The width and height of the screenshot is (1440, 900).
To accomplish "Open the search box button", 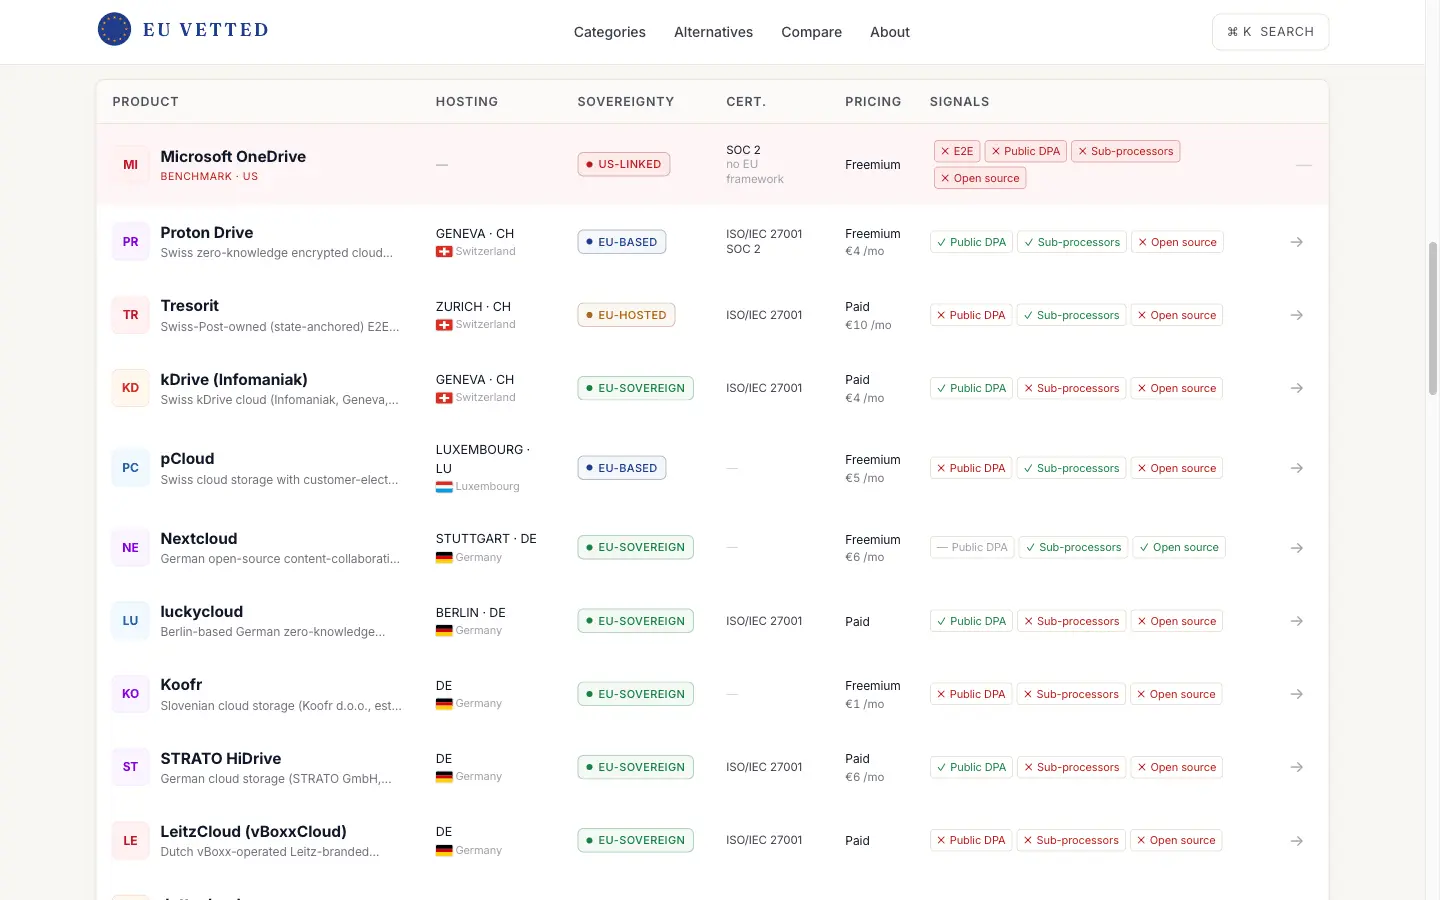I will click(x=1270, y=32).
